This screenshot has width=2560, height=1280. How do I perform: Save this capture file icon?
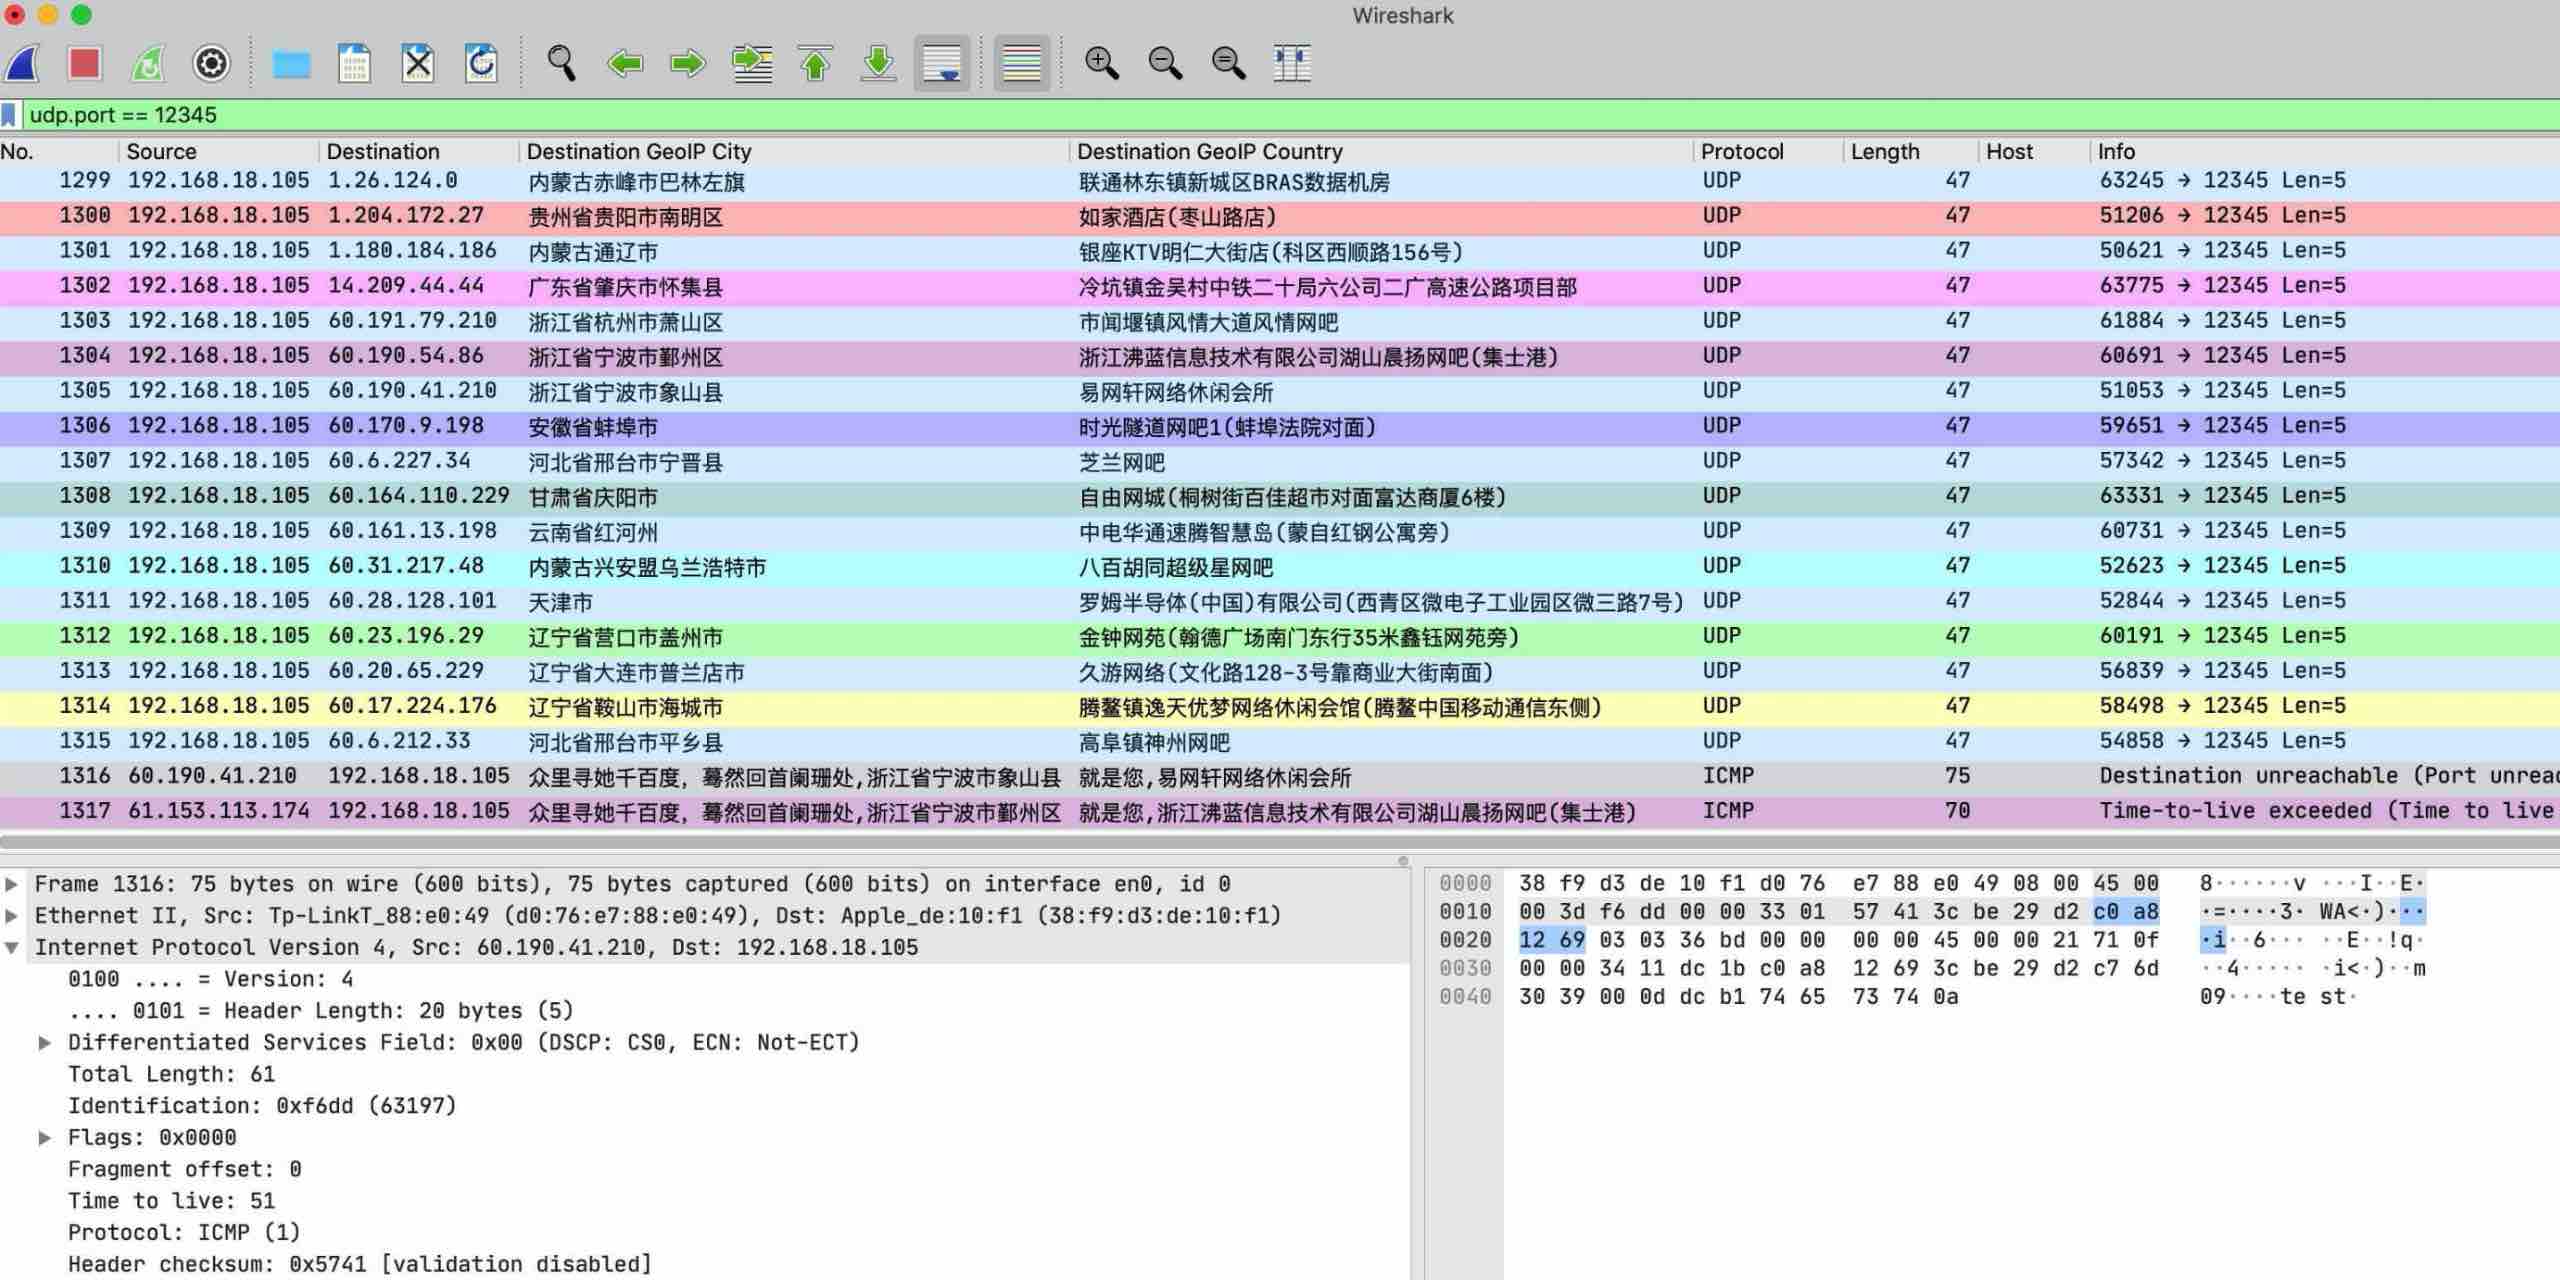pos(354,64)
